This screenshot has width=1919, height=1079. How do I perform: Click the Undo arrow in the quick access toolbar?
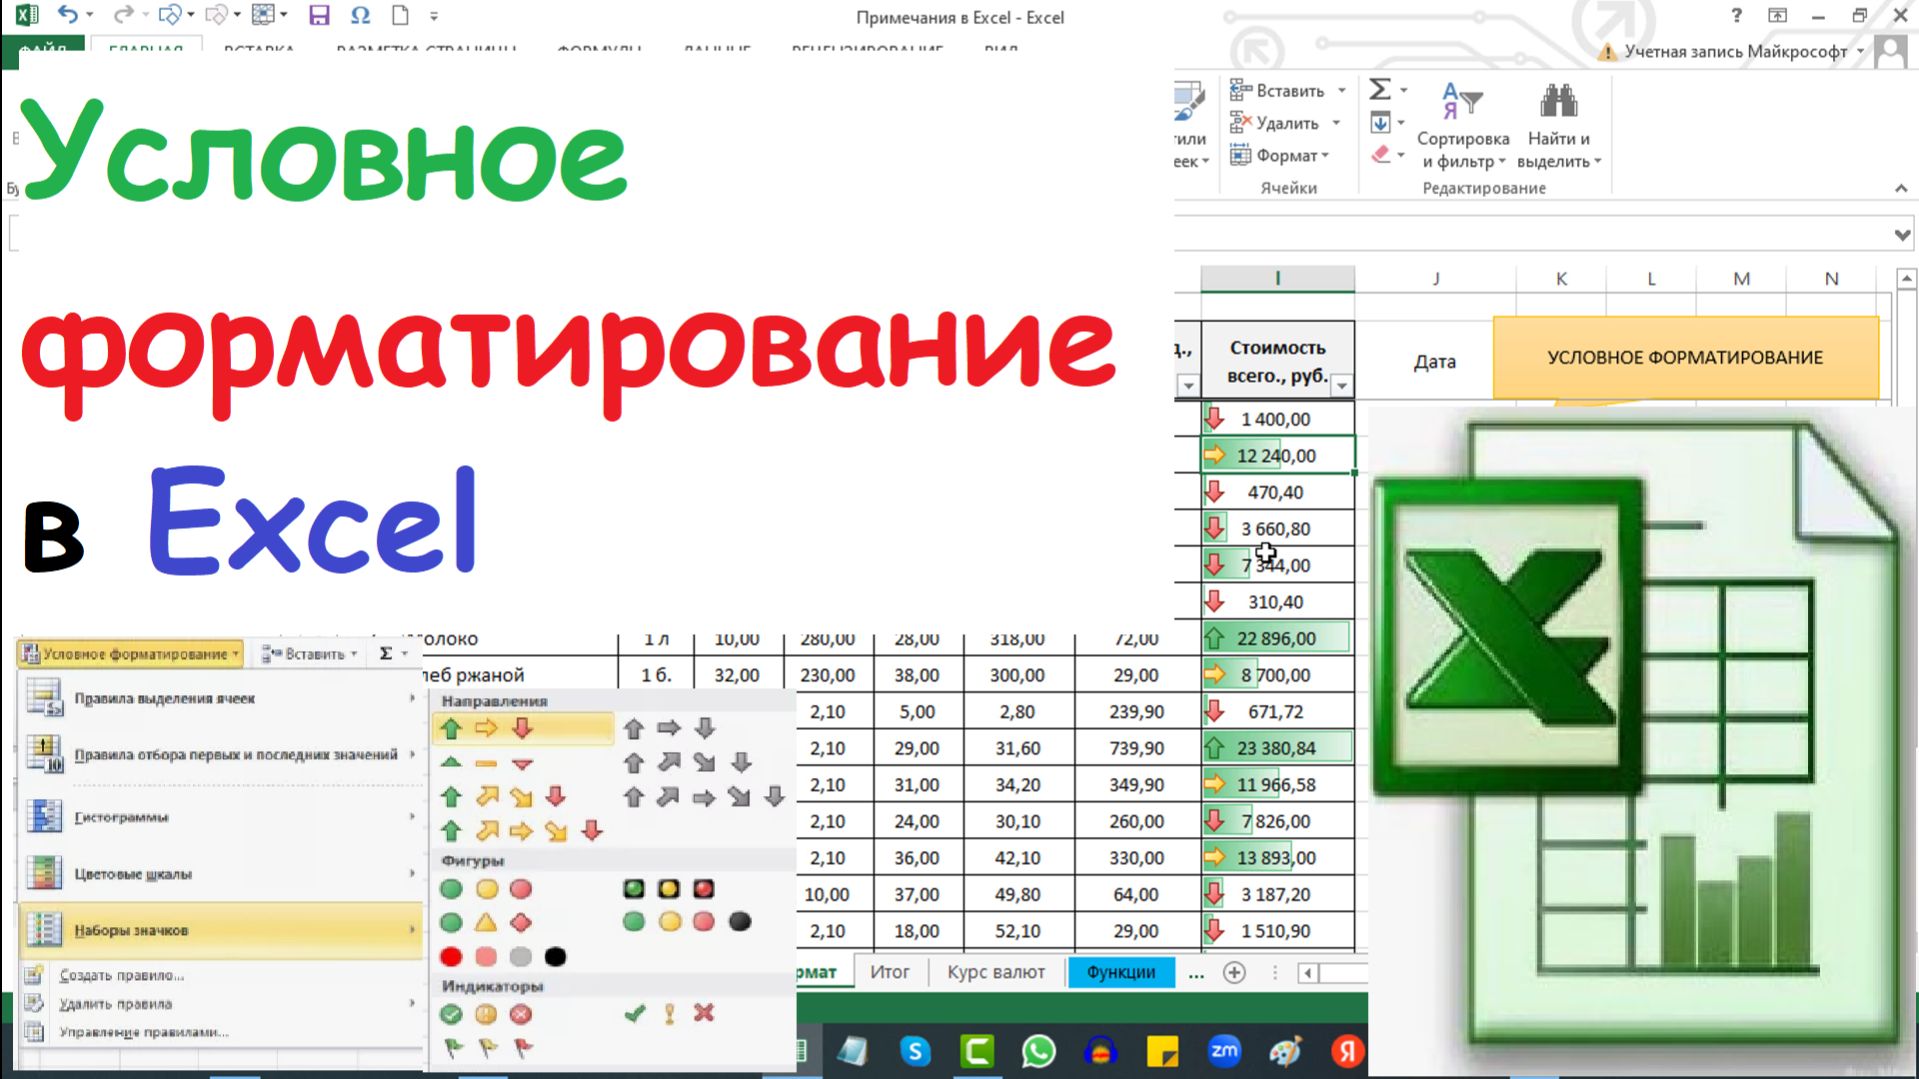coord(68,15)
